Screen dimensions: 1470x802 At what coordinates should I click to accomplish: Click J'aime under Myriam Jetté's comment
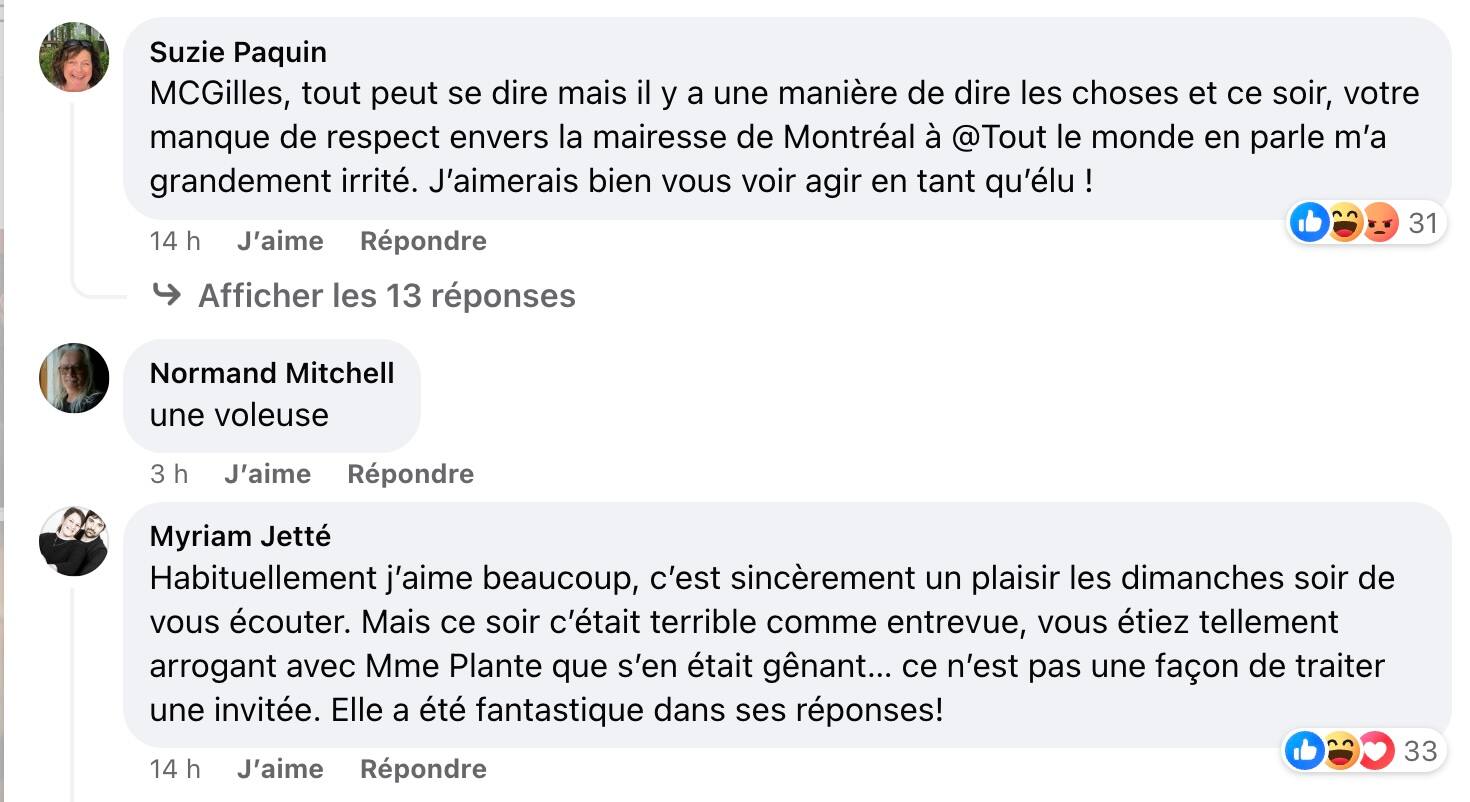point(279,769)
